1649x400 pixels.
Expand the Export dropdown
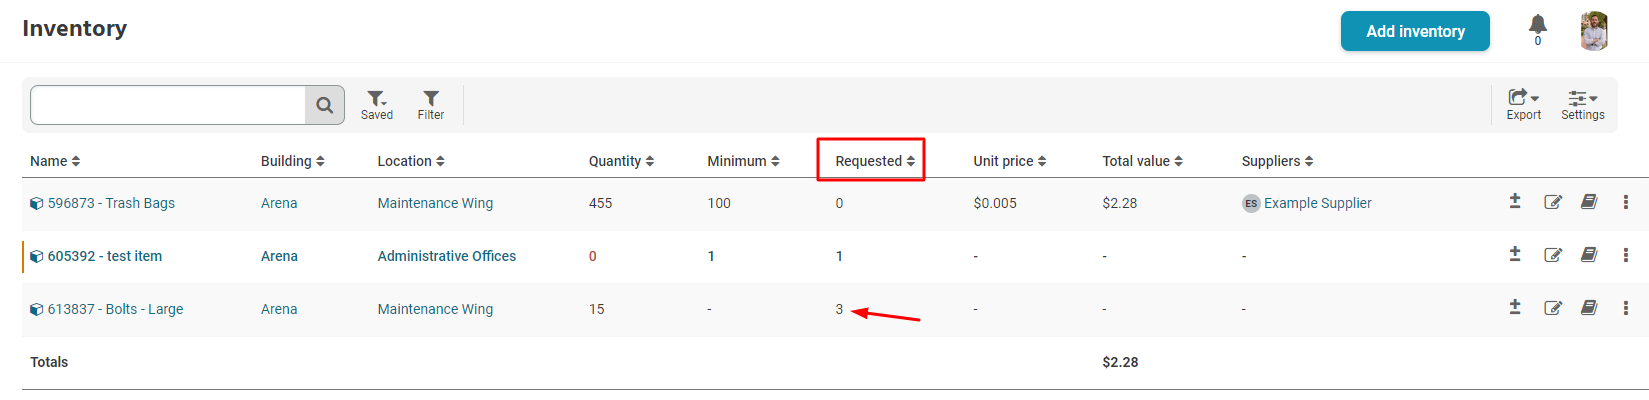[x=1524, y=105]
